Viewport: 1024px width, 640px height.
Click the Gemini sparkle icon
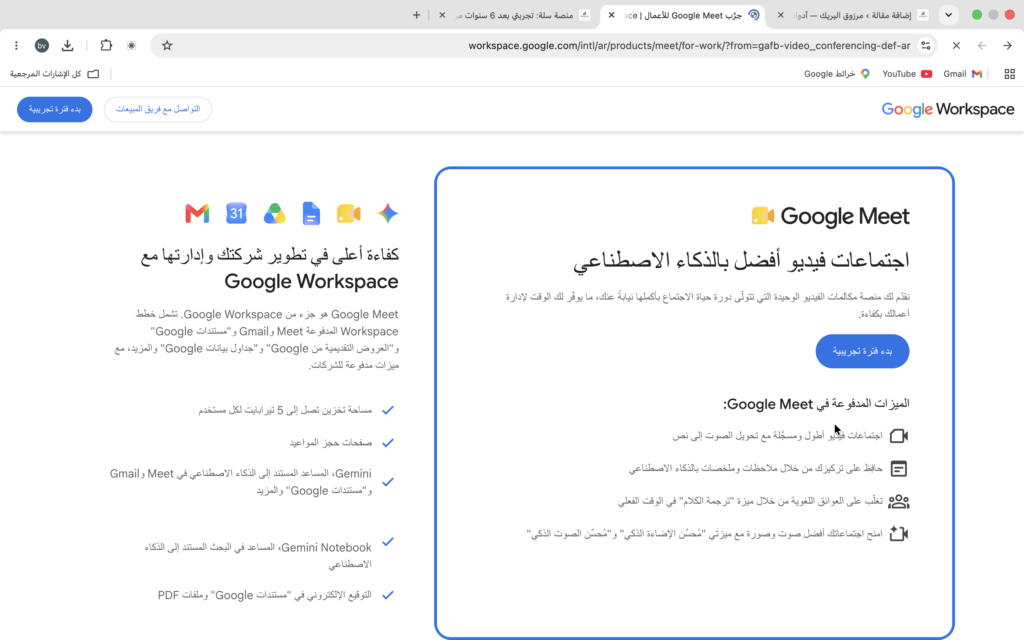[388, 214]
